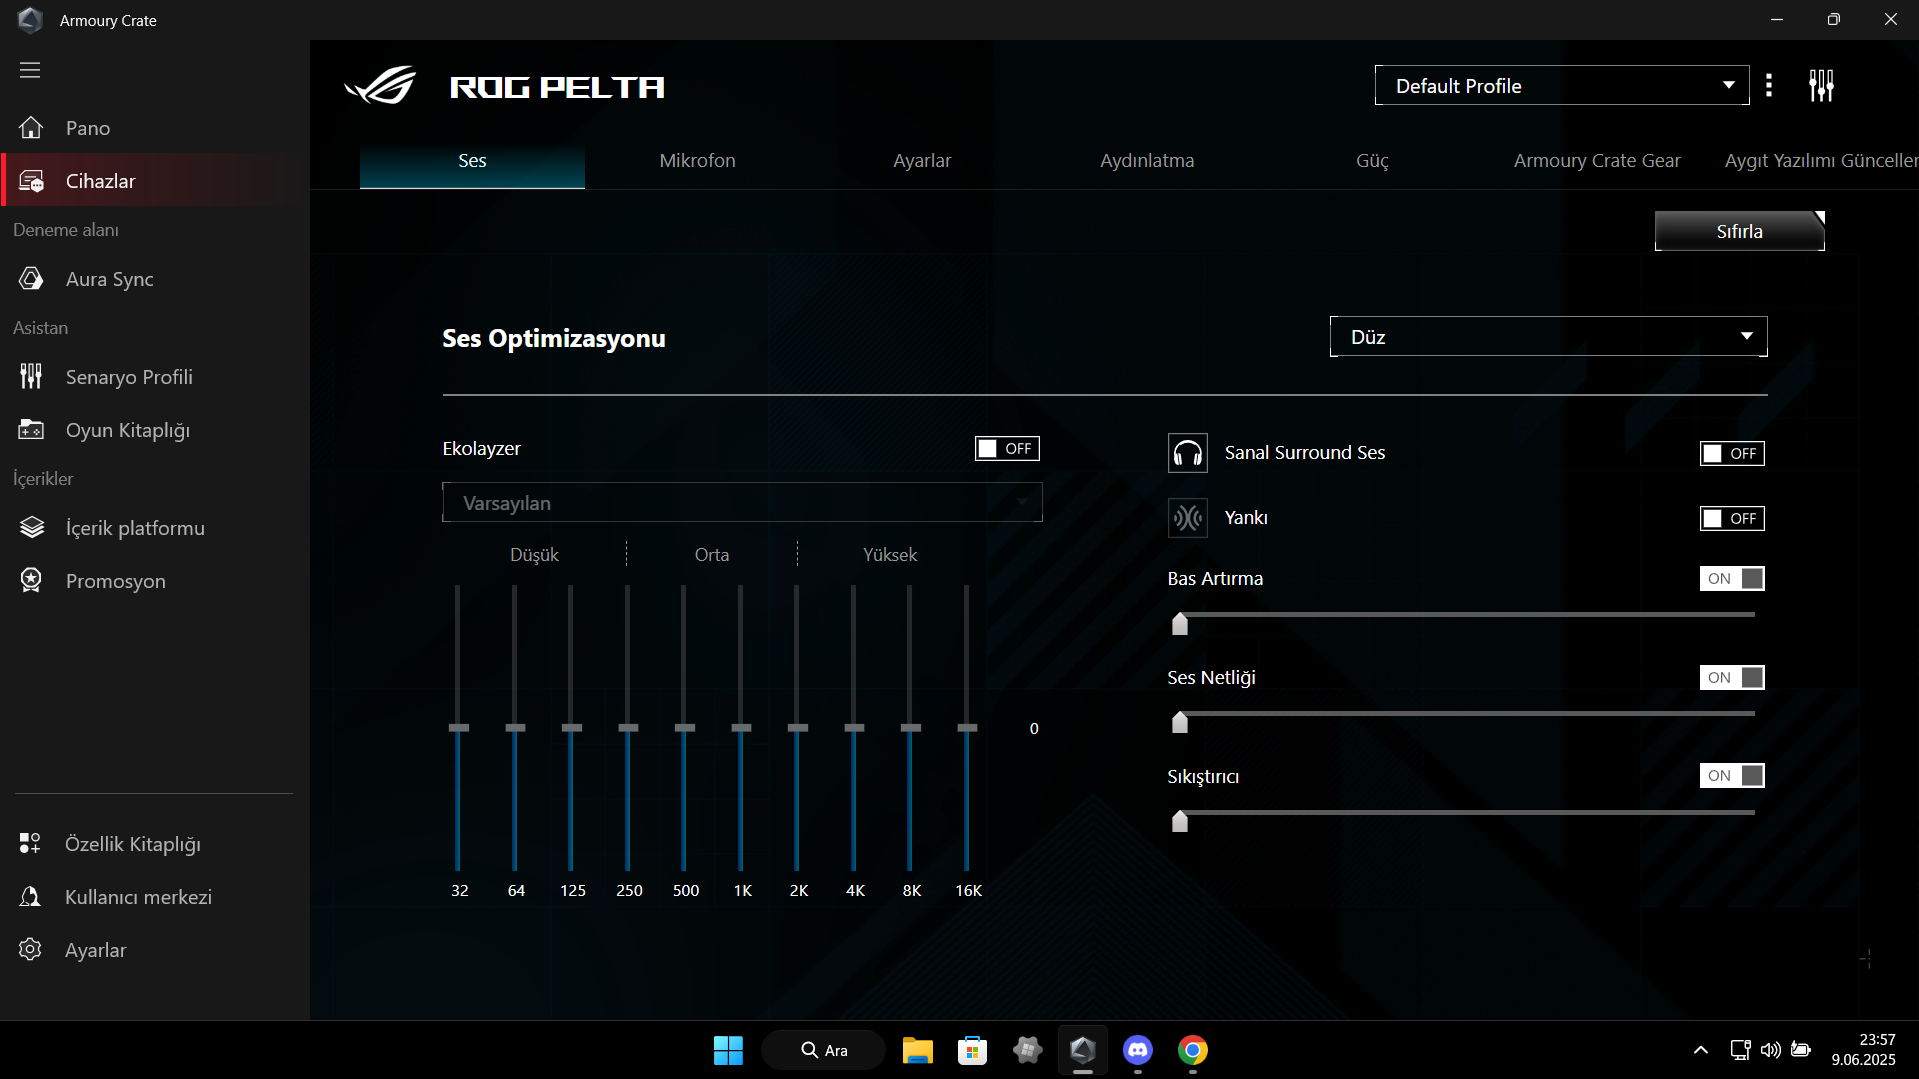Click the Sıkıştırıcı slider handle
This screenshot has width=1919, height=1079.
1180,821
